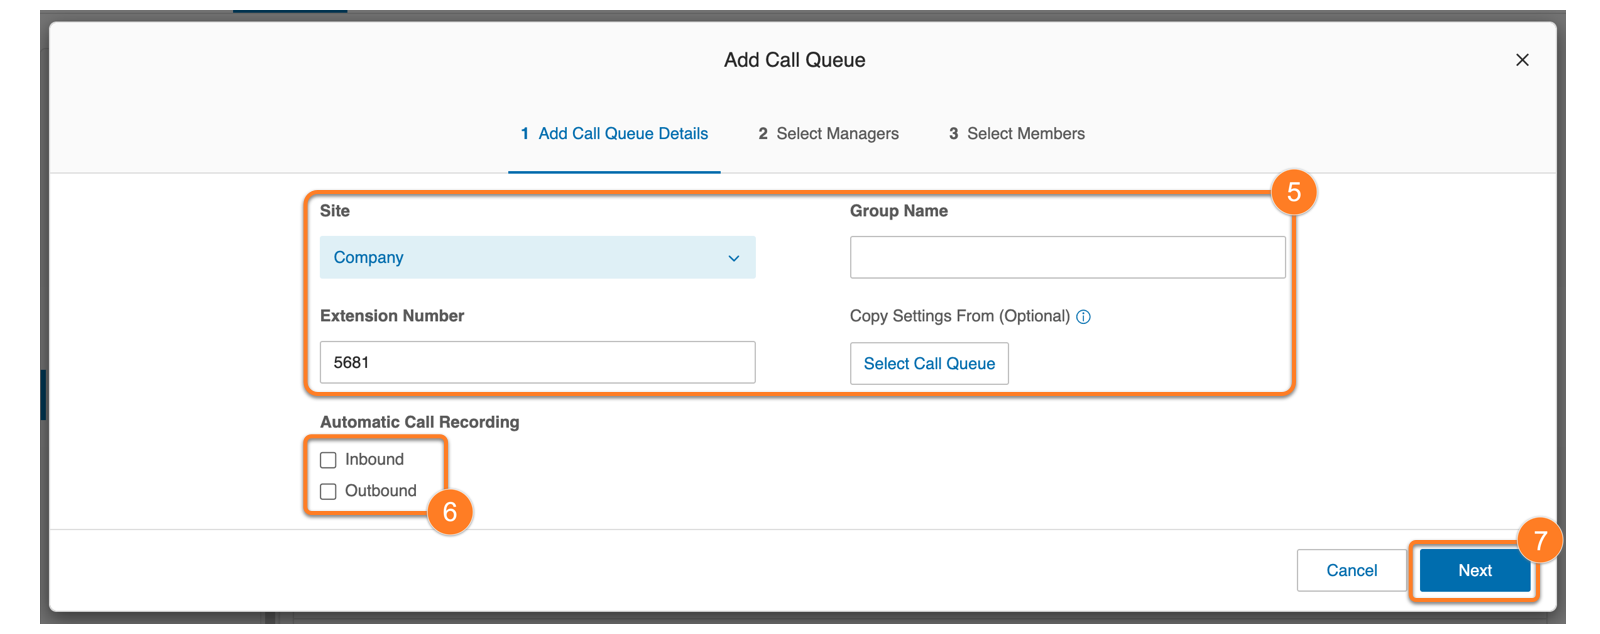The width and height of the screenshot is (1600, 634).
Task: Click the Add Call Queue dialog title
Action: pyautogui.click(x=795, y=60)
